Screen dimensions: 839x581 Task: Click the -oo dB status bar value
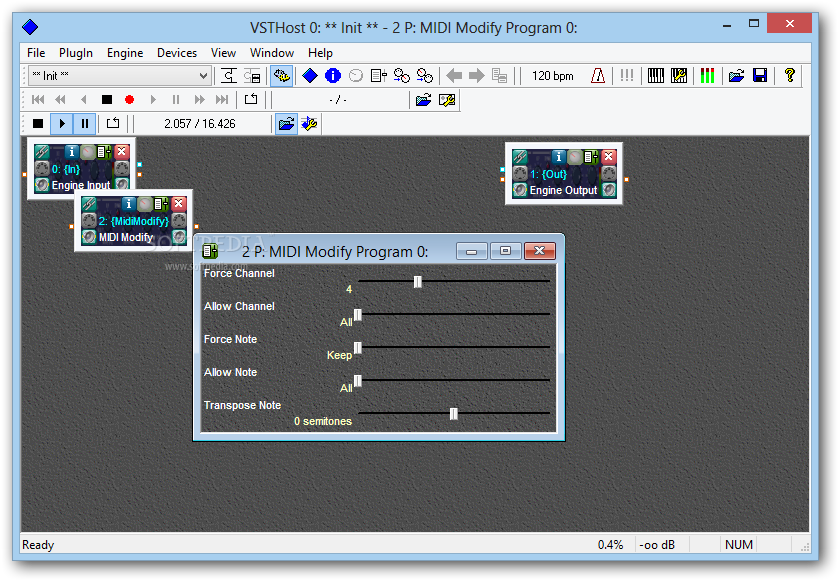pos(657,545)
